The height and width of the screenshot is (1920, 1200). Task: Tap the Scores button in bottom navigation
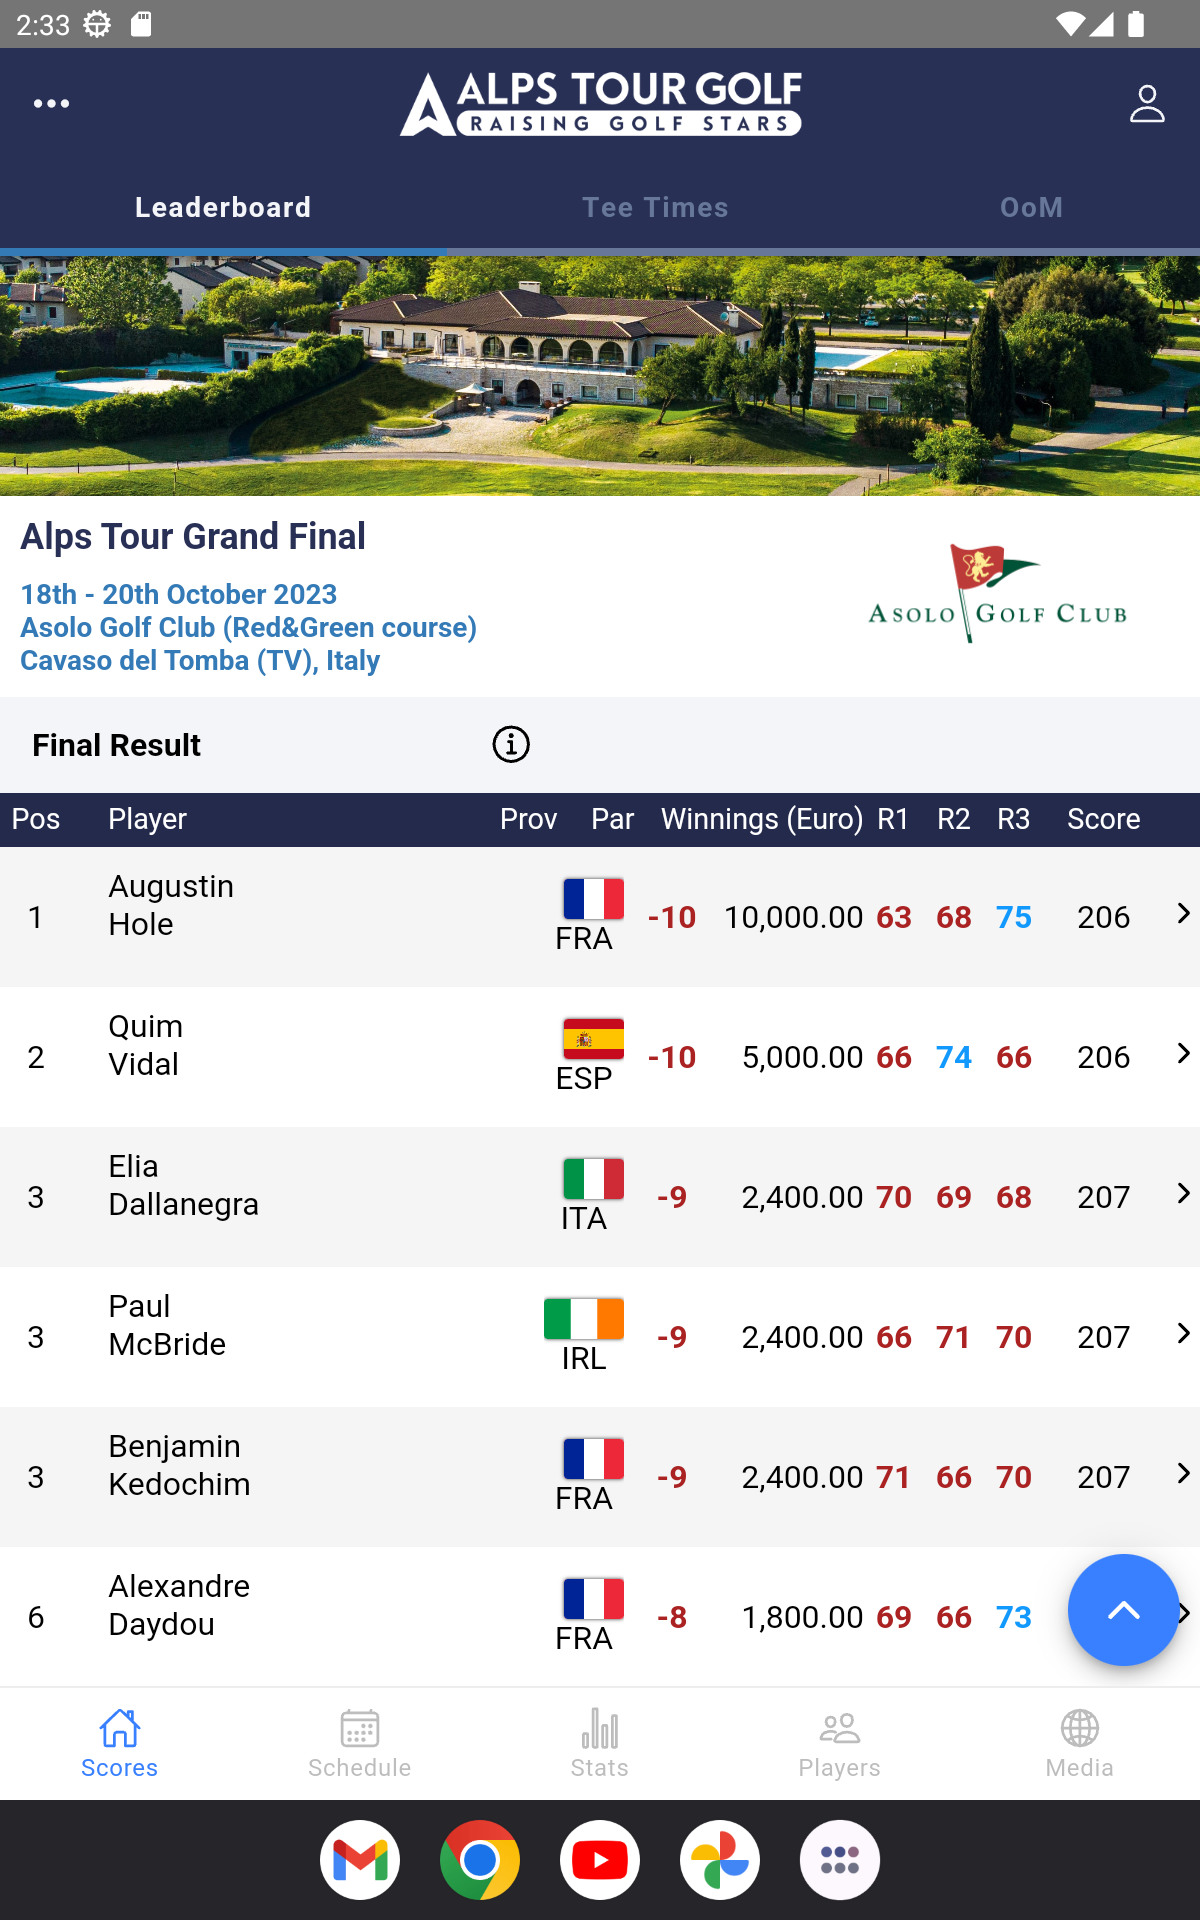coord(120,1743)
